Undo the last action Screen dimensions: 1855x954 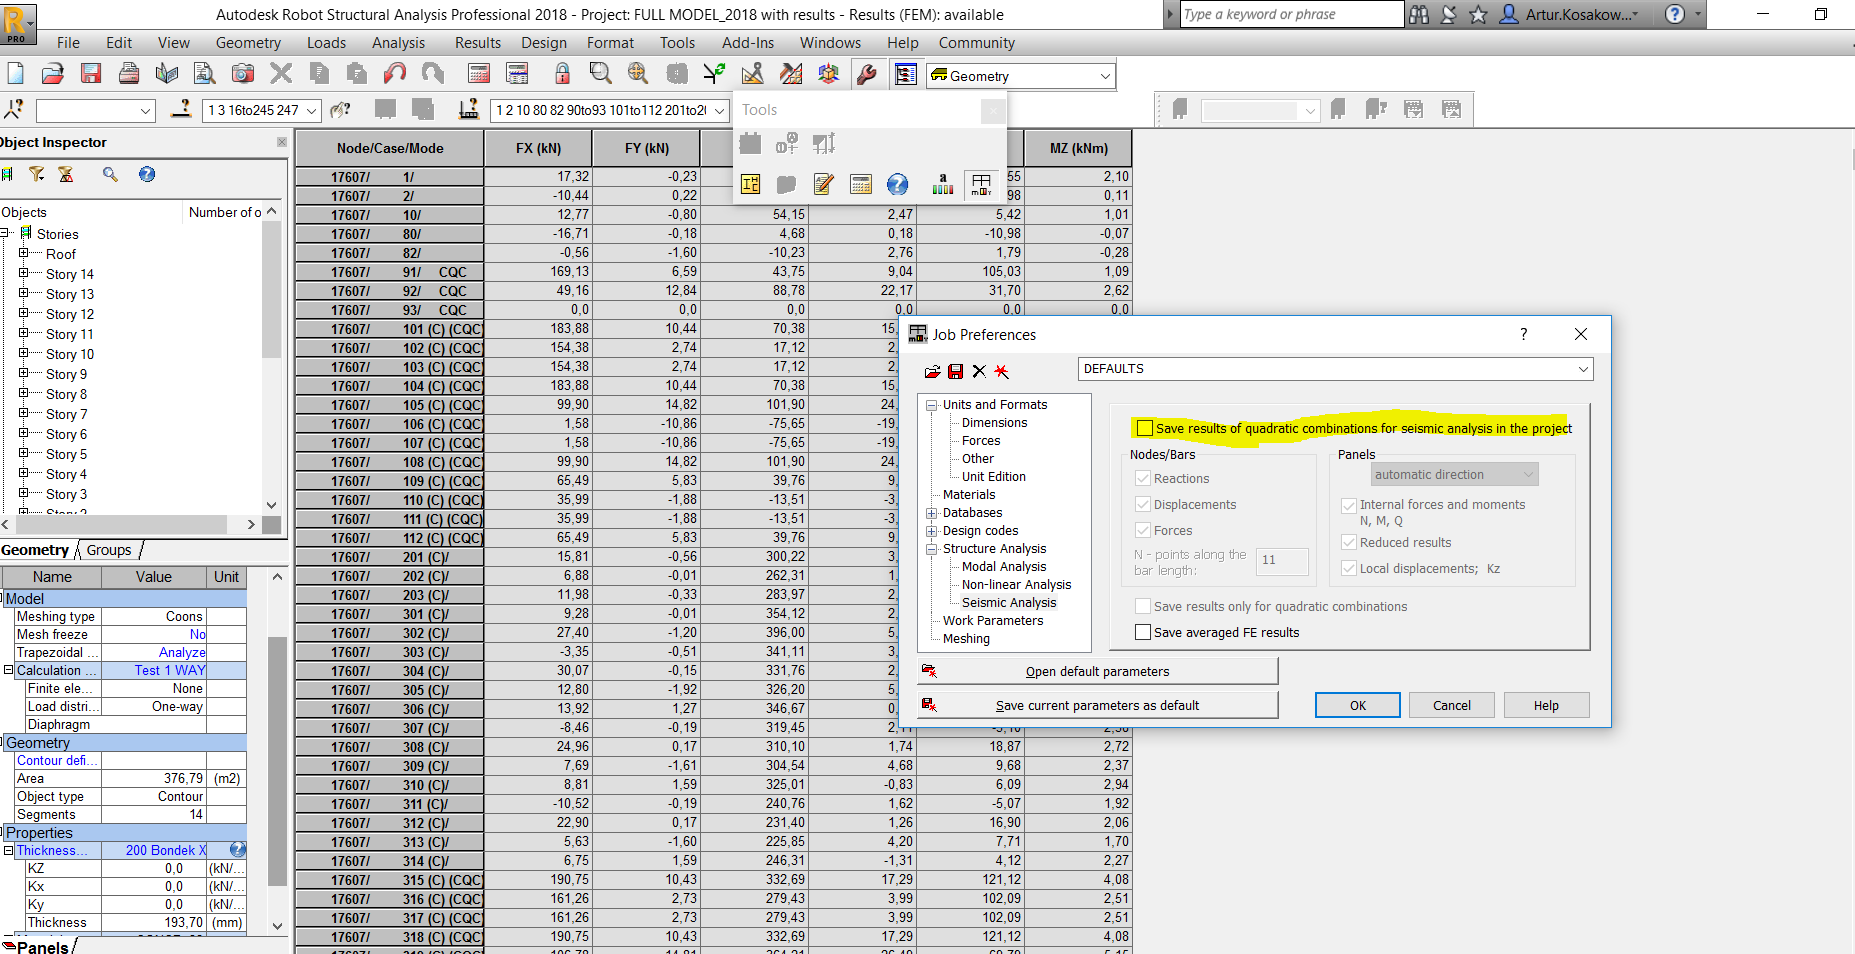pos(394,73)
